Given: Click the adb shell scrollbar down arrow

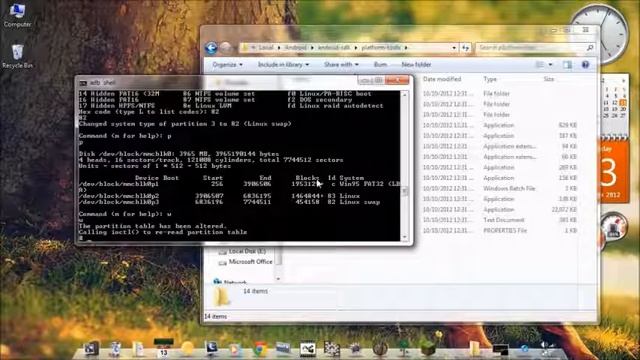Looking at the screenshot, I should 404,237.
